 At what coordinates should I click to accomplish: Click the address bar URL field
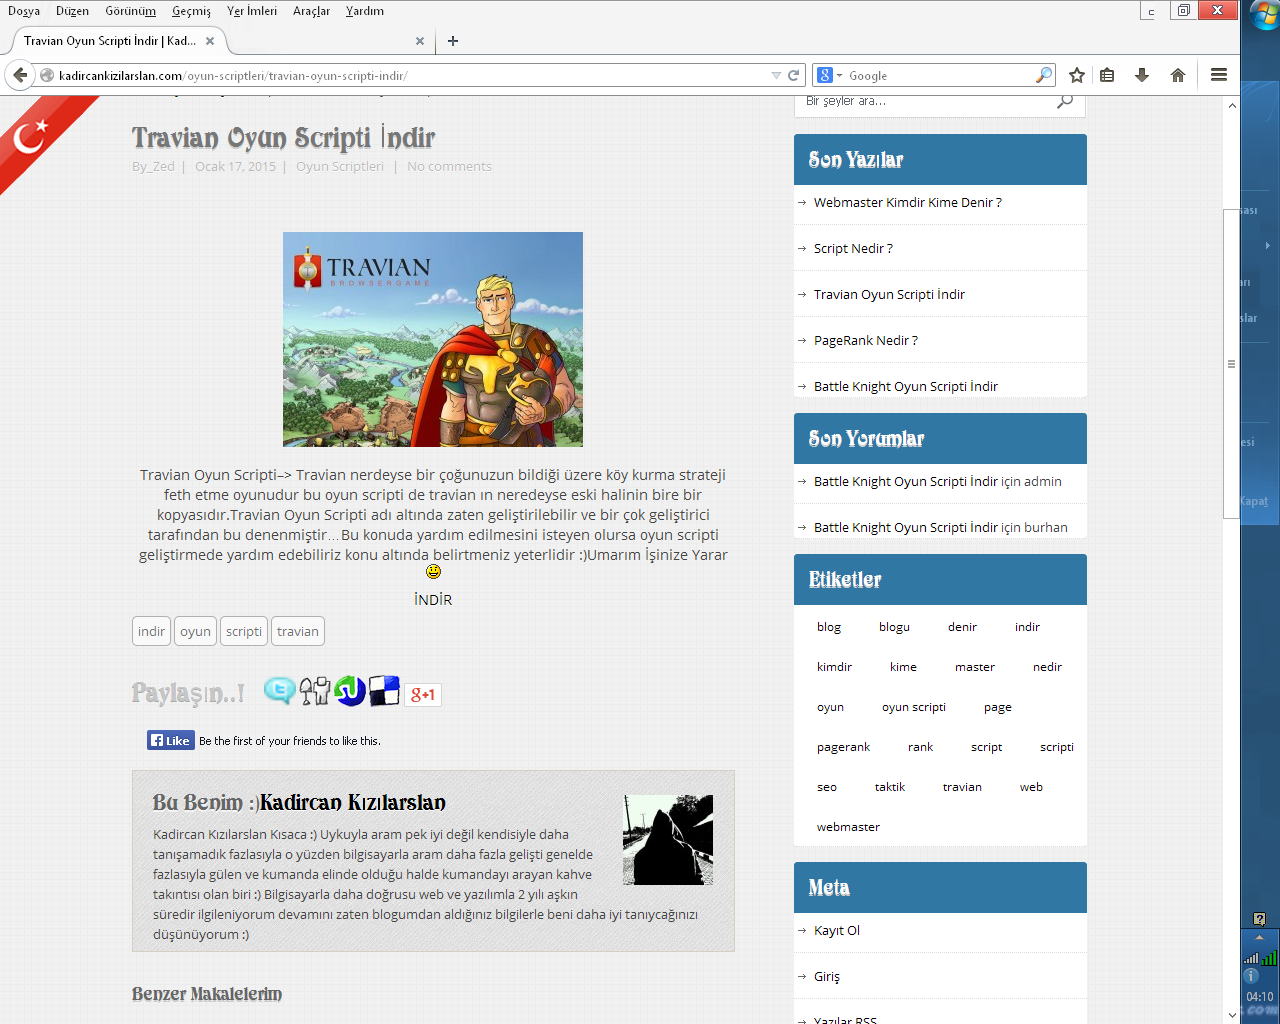[x=410, y=75]
